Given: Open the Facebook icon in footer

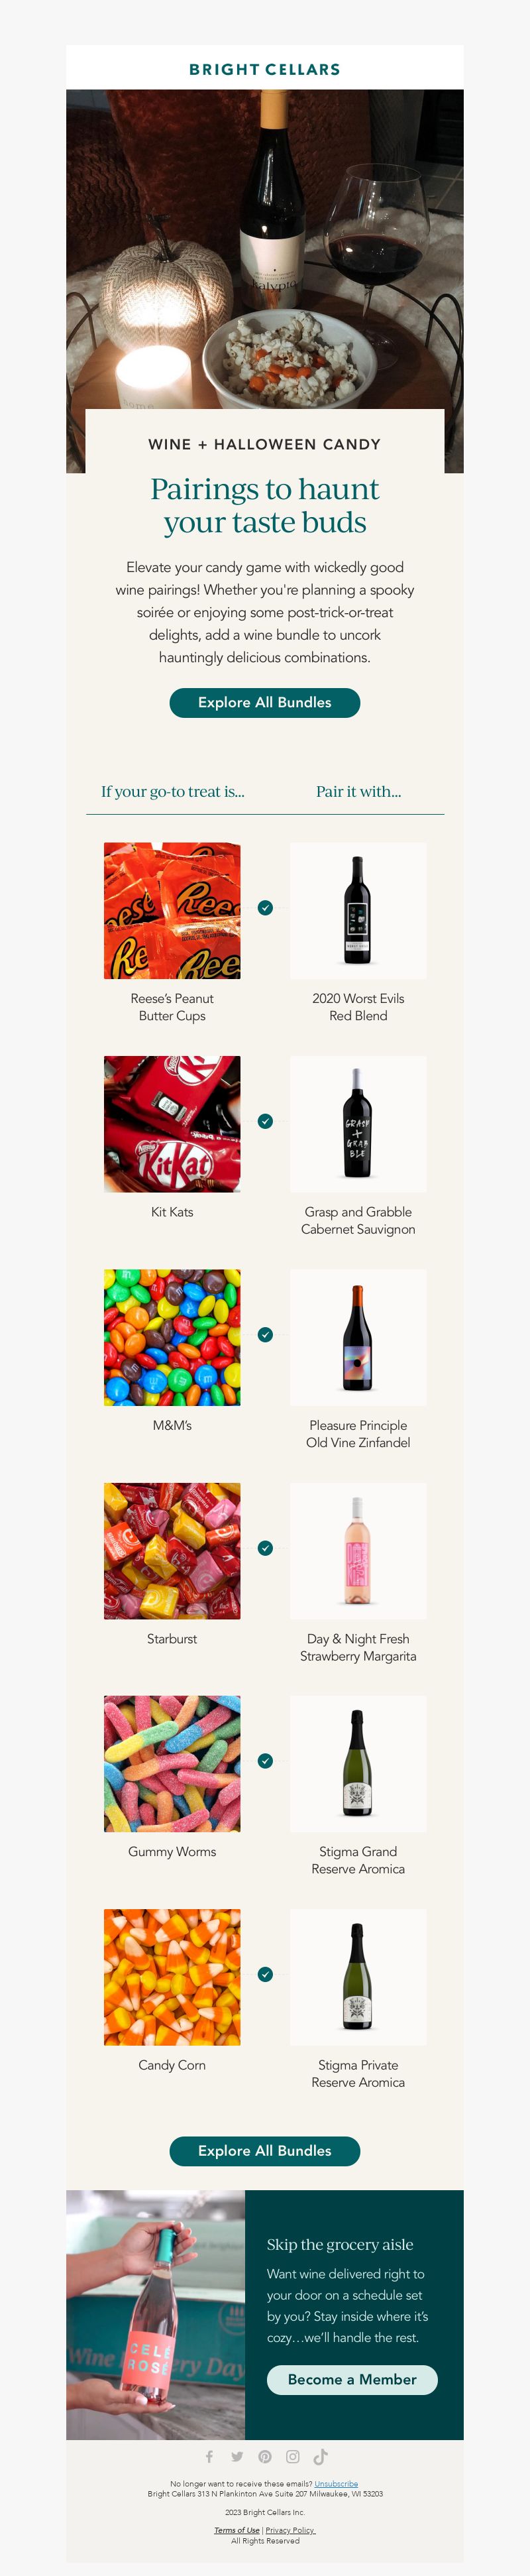Looking at the screenshot, I should click(x=209, y=2456).
